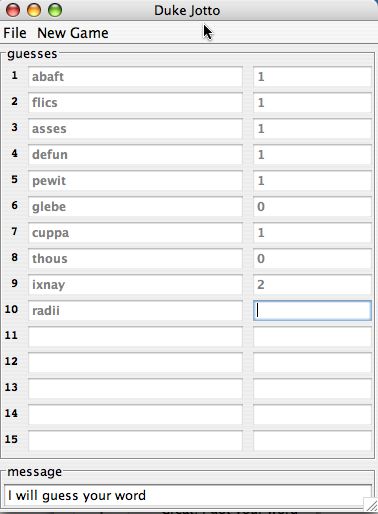This screenshot has width=378, height=514.
Task: Open the File menu
Action: pyautogui.click(x=15, y=33)
